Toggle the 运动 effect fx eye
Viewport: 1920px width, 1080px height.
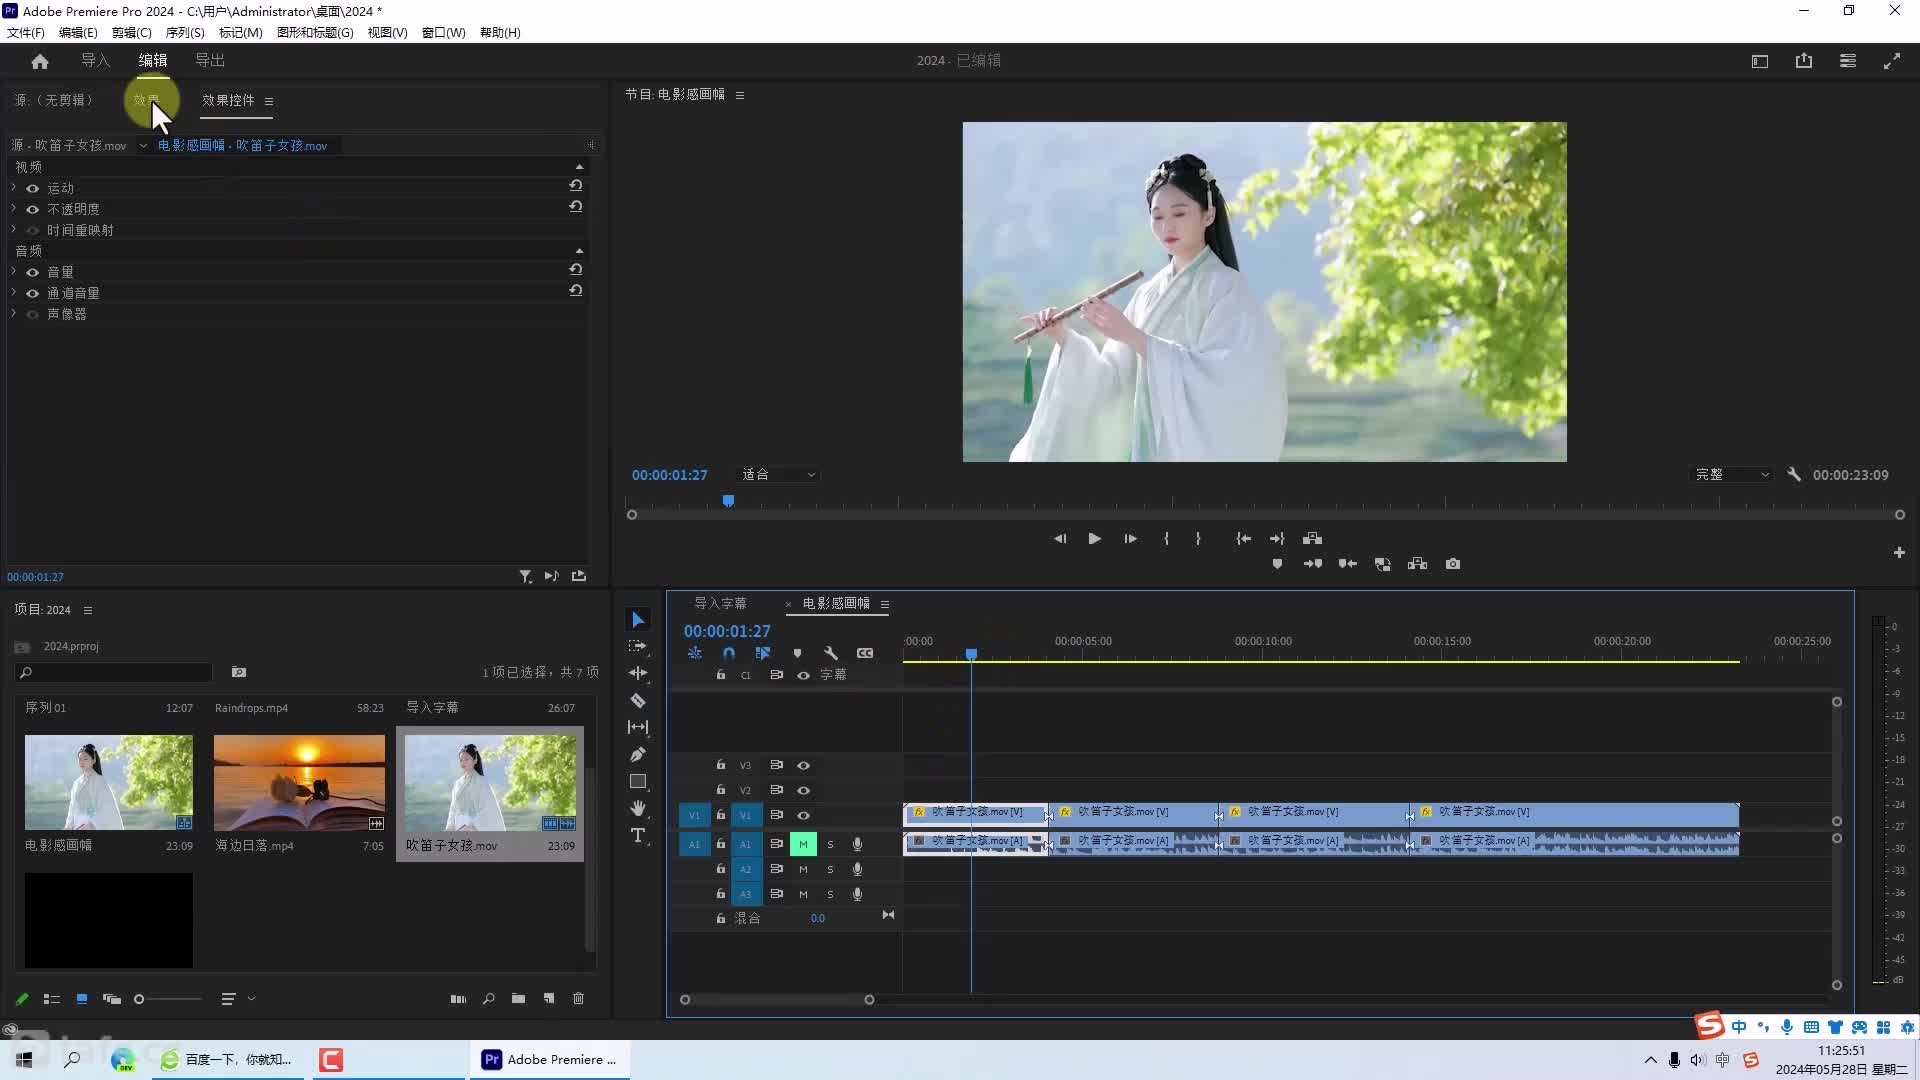coord(33,188)
